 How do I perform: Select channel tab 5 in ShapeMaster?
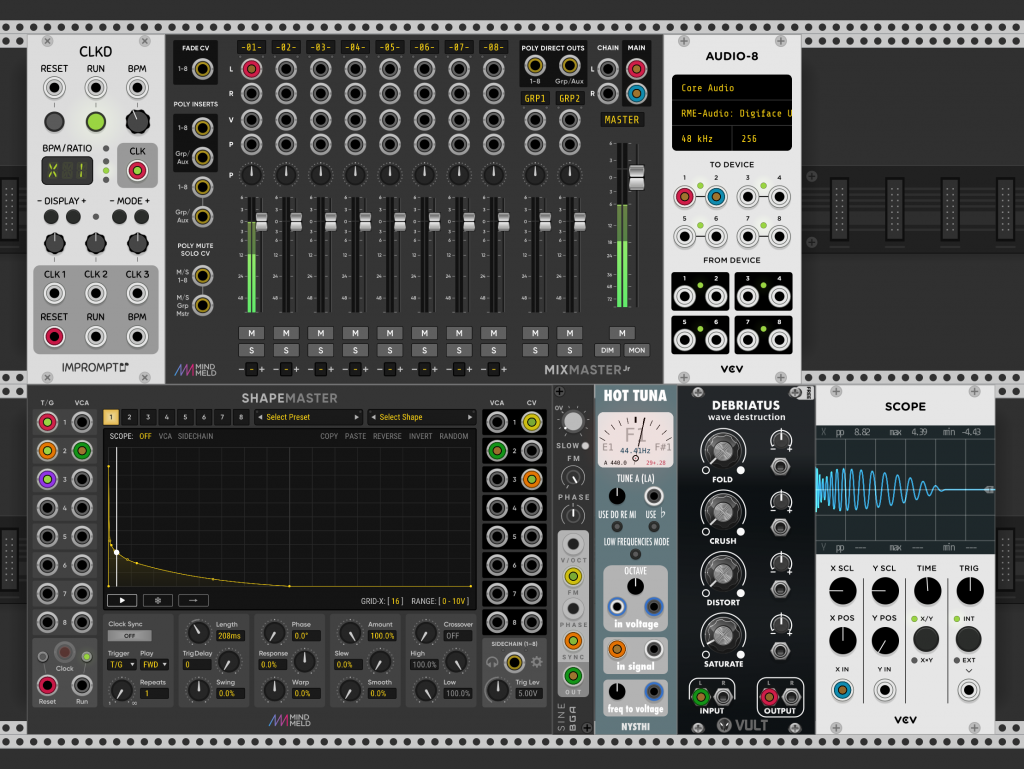[x=185, y=417]
